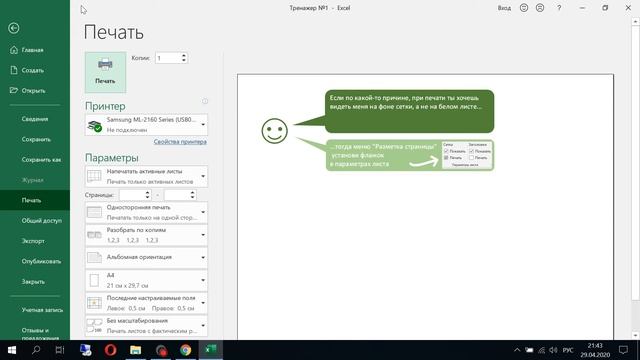This screenshot has height=360, width=640.
Task: Open taskbar search magnifier
Action: [36, 350]
